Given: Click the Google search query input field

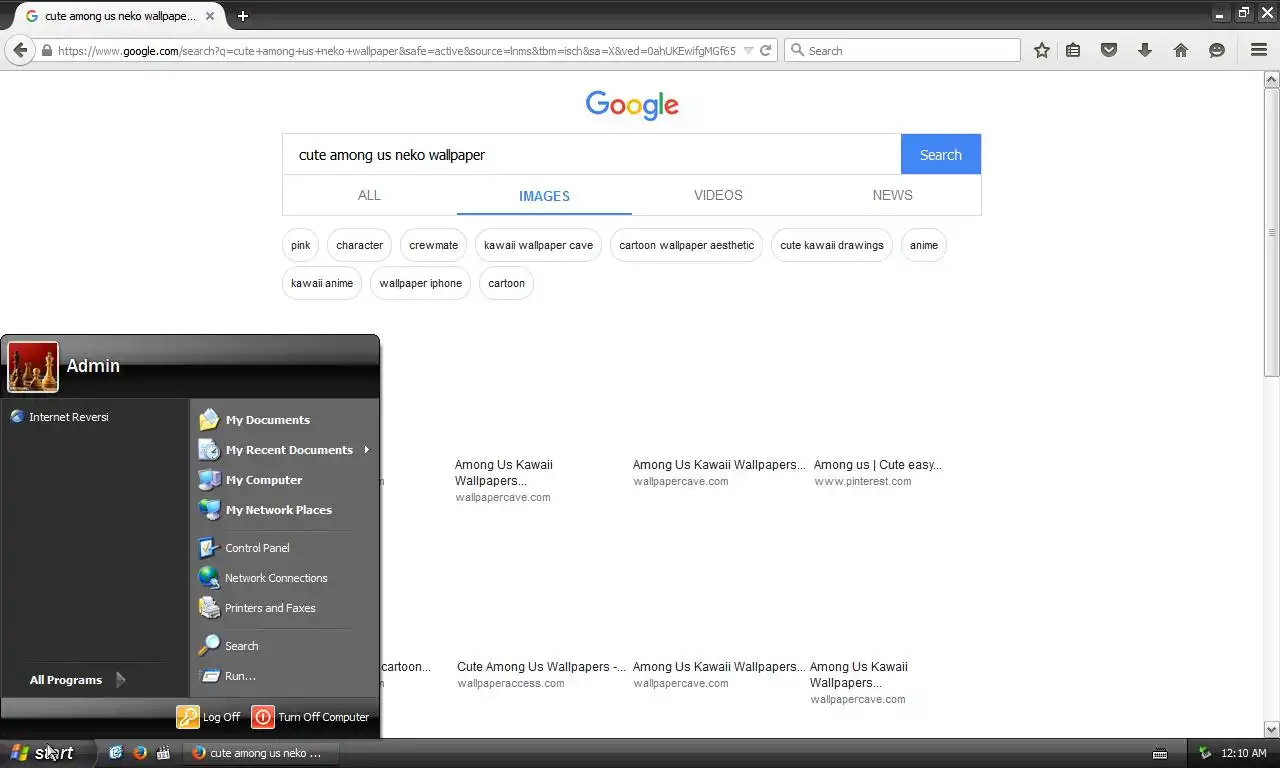Looking at the screenshot, I should [x=592, y=155].
